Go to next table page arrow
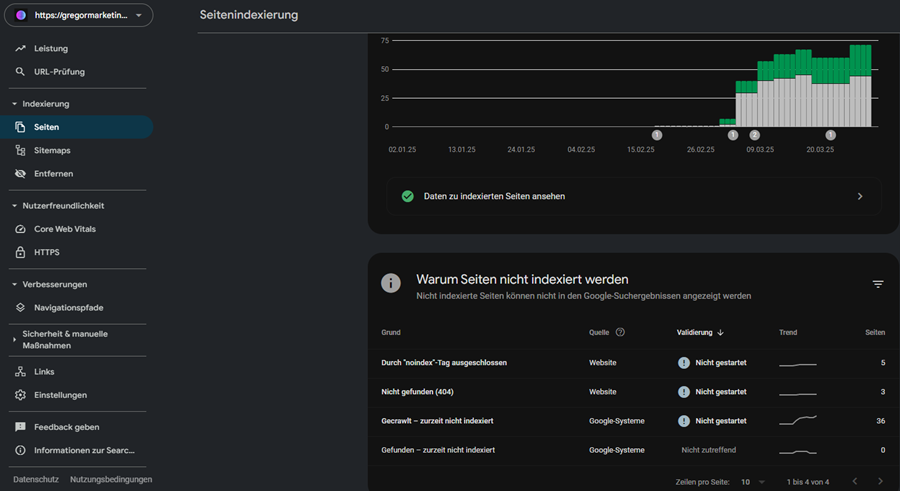The width and height of the screenshot is (900, 491). coord(880,481)
